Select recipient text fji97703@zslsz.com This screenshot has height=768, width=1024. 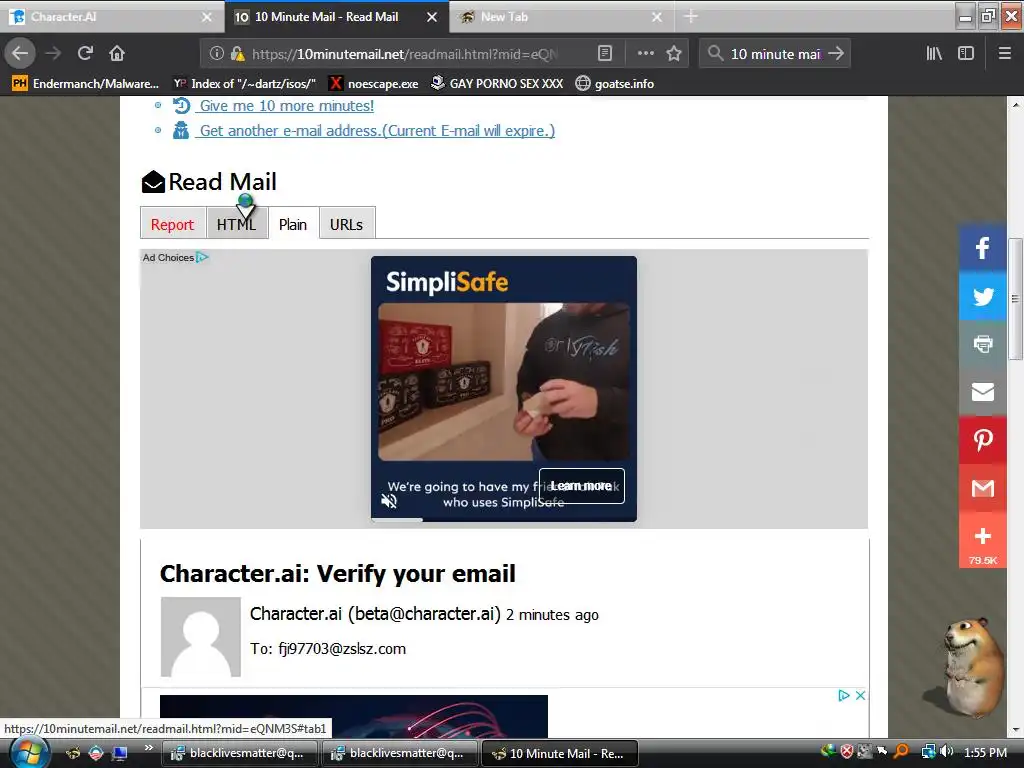tap(342, 648)
